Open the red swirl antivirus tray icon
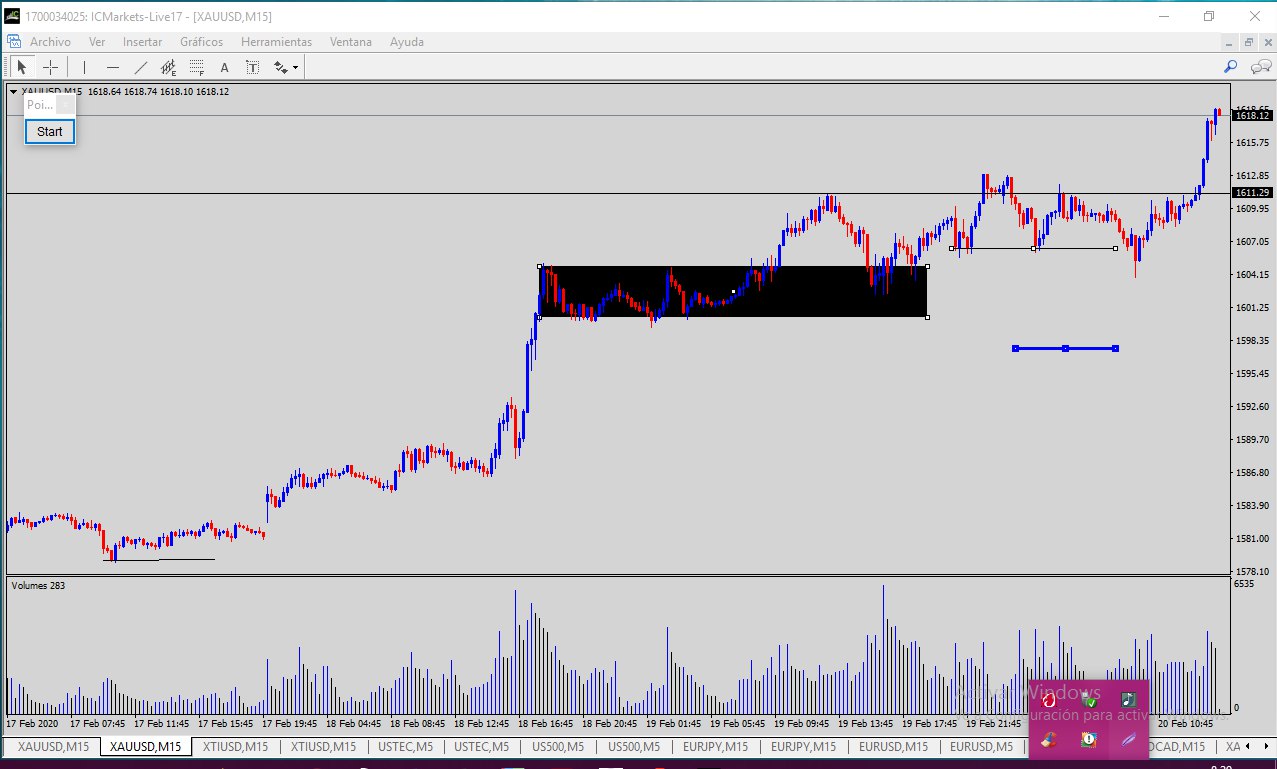Viewport: 1277px width, 769px height. point(1049,700)
